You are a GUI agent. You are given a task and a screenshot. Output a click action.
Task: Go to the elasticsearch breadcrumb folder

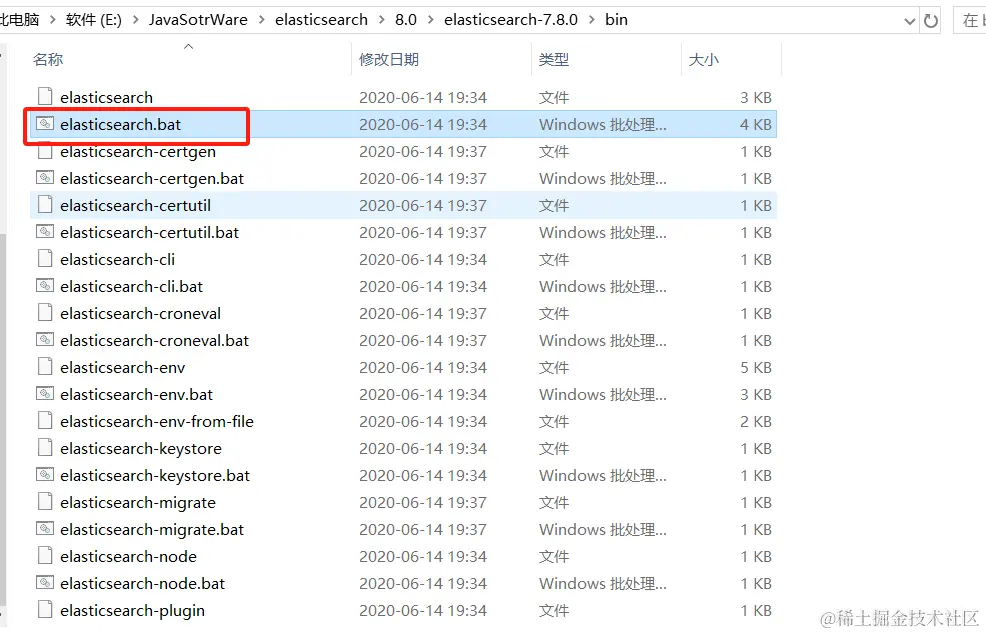click(x=321, y=20)
